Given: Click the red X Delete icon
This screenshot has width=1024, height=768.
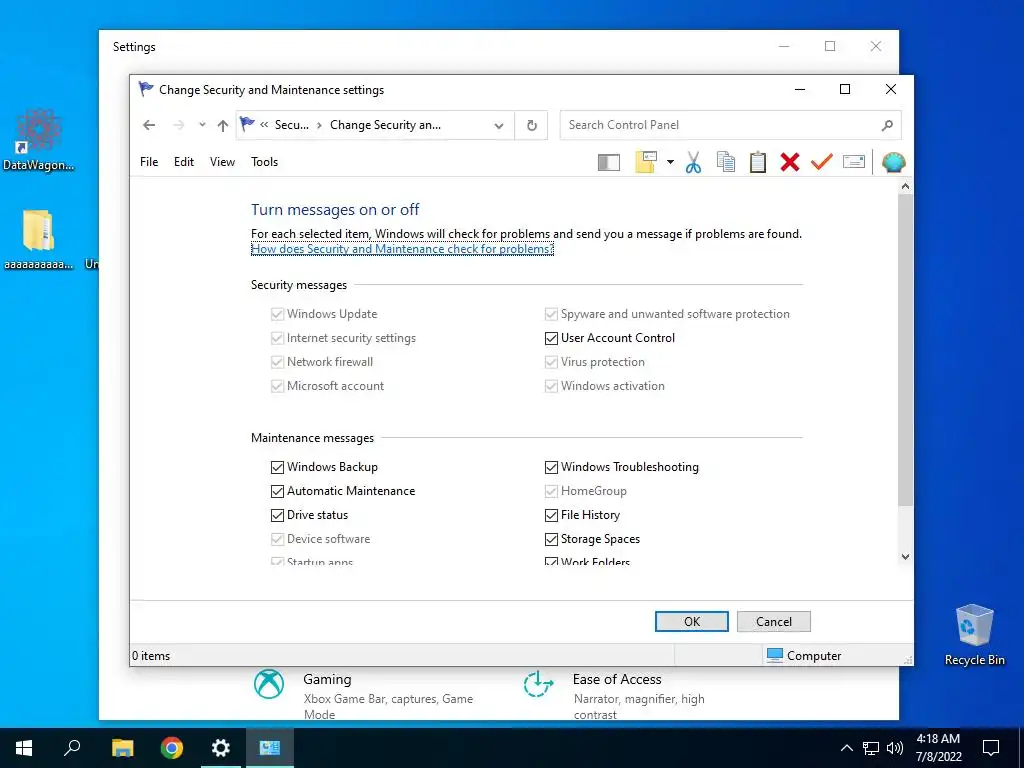Looking at the screenshot, I should (x=790, y=162).
